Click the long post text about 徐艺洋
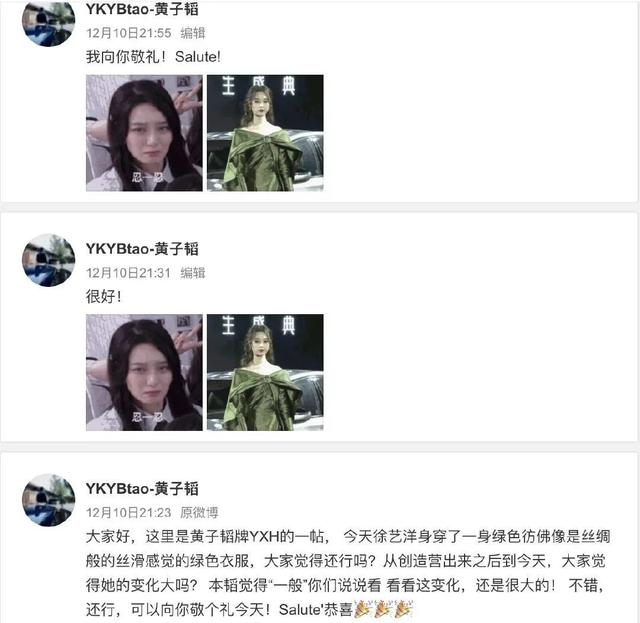The width and height of the screenshot is (640, 623). [348, 573]
